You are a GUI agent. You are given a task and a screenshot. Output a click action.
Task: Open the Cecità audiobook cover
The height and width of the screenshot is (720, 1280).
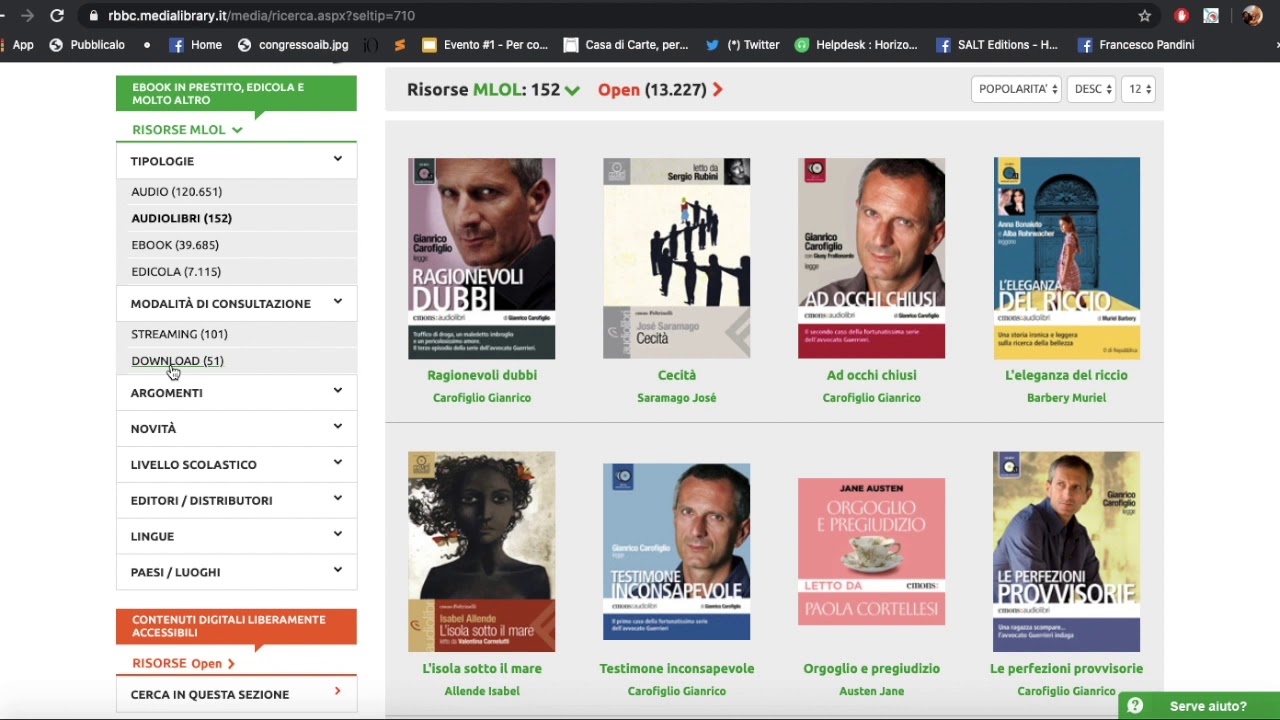click(x=676, y=258)
